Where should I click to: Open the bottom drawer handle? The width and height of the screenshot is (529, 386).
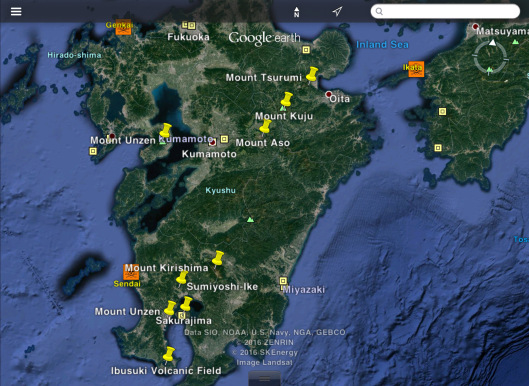[x=264, y=379]
